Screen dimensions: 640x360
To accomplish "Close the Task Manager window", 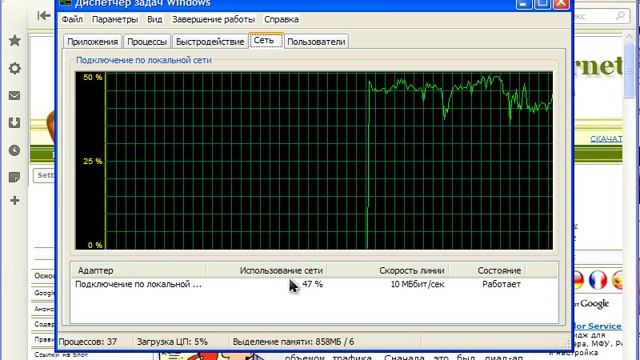I will [561, 4].
